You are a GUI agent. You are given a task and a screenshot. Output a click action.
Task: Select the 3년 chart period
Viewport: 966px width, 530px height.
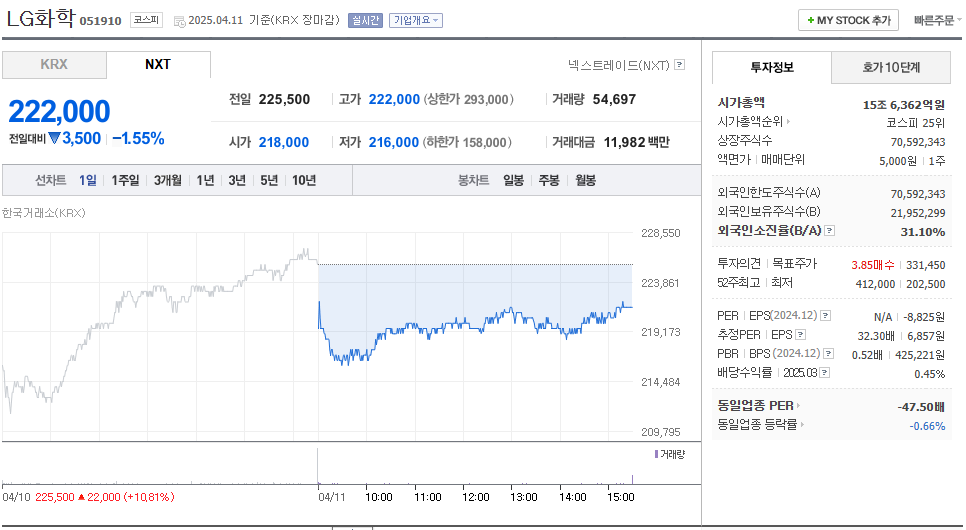point(237,181)
